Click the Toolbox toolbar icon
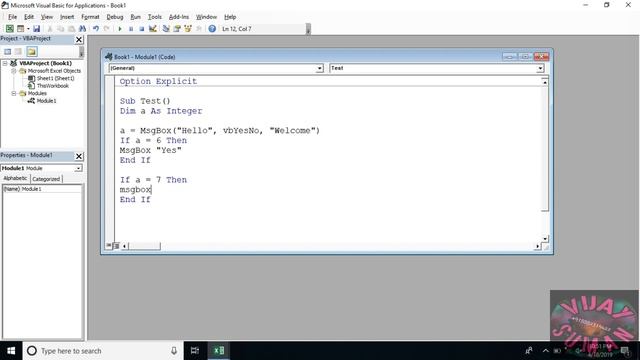Image resolution: width=640 pixels, height=360 pixels. click(199, 29)
